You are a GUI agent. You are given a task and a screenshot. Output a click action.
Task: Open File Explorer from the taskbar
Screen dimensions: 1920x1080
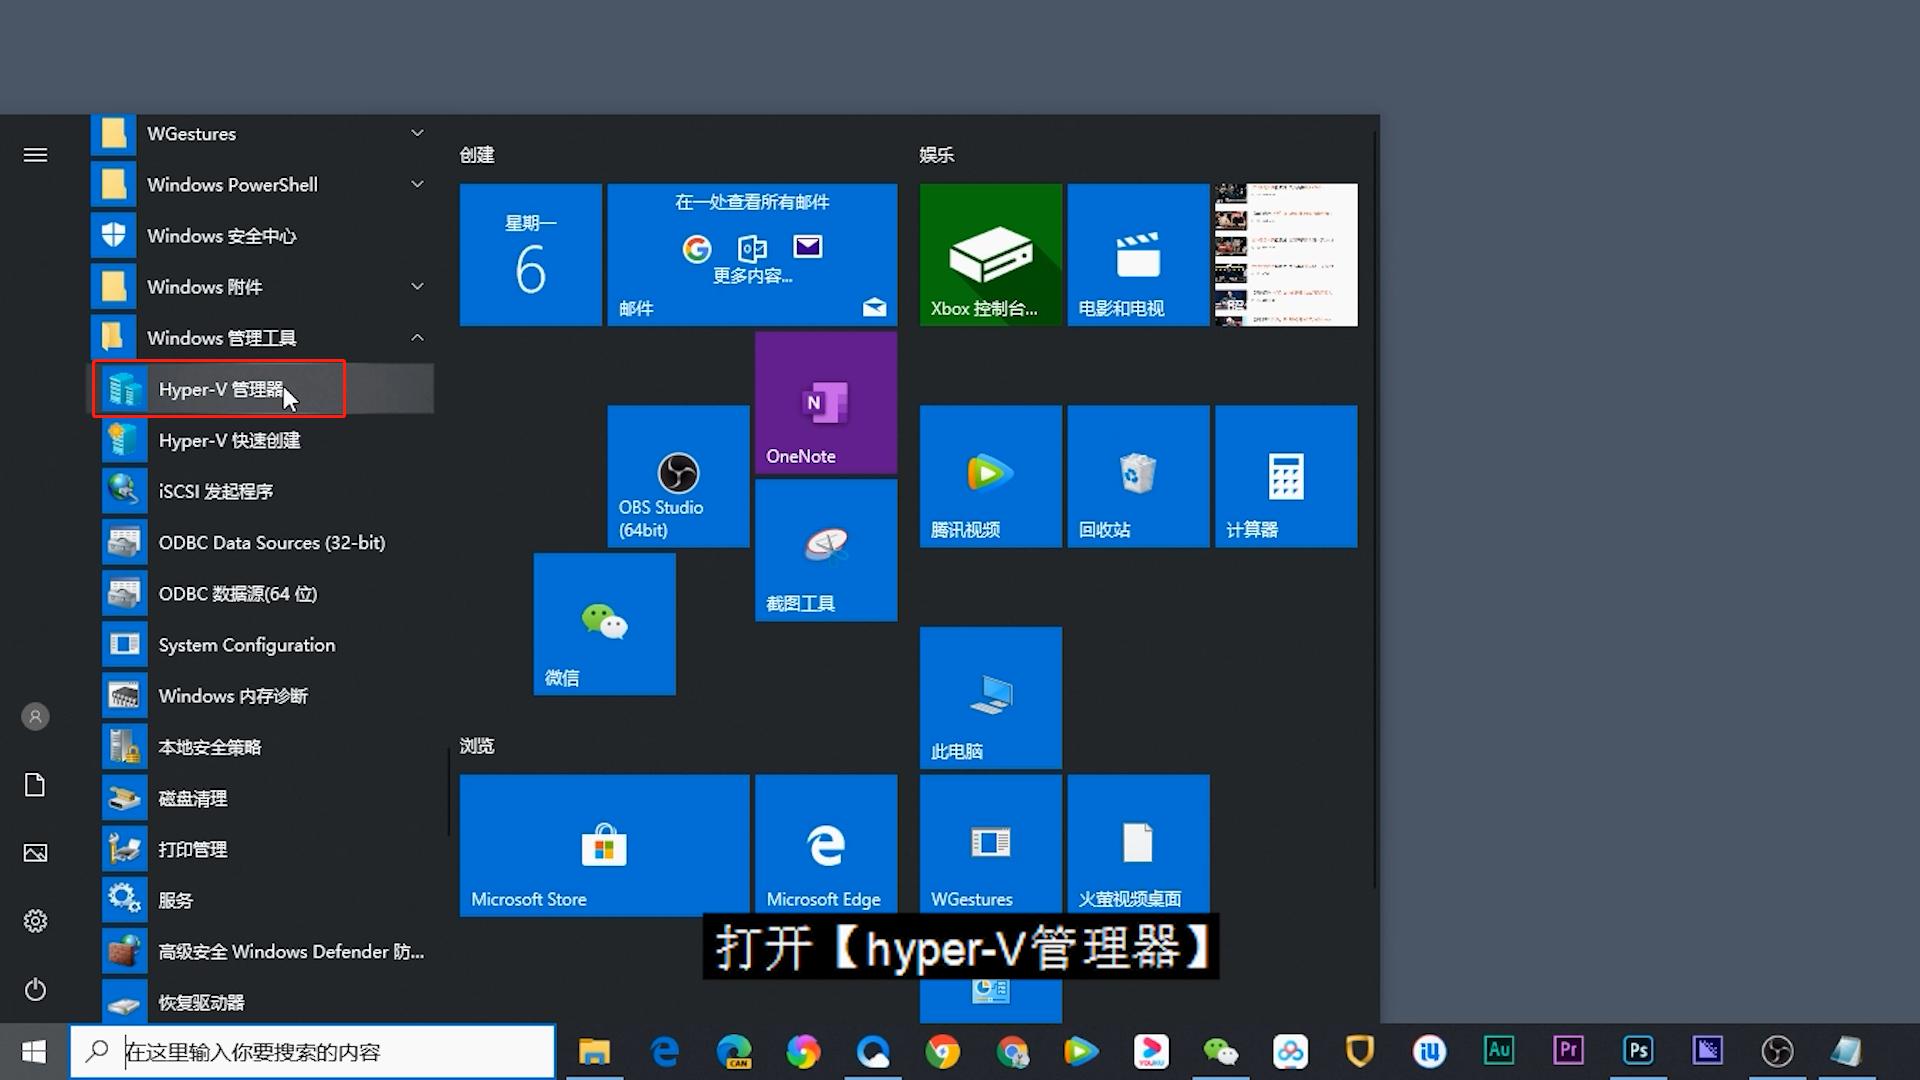coord(594,1051)
